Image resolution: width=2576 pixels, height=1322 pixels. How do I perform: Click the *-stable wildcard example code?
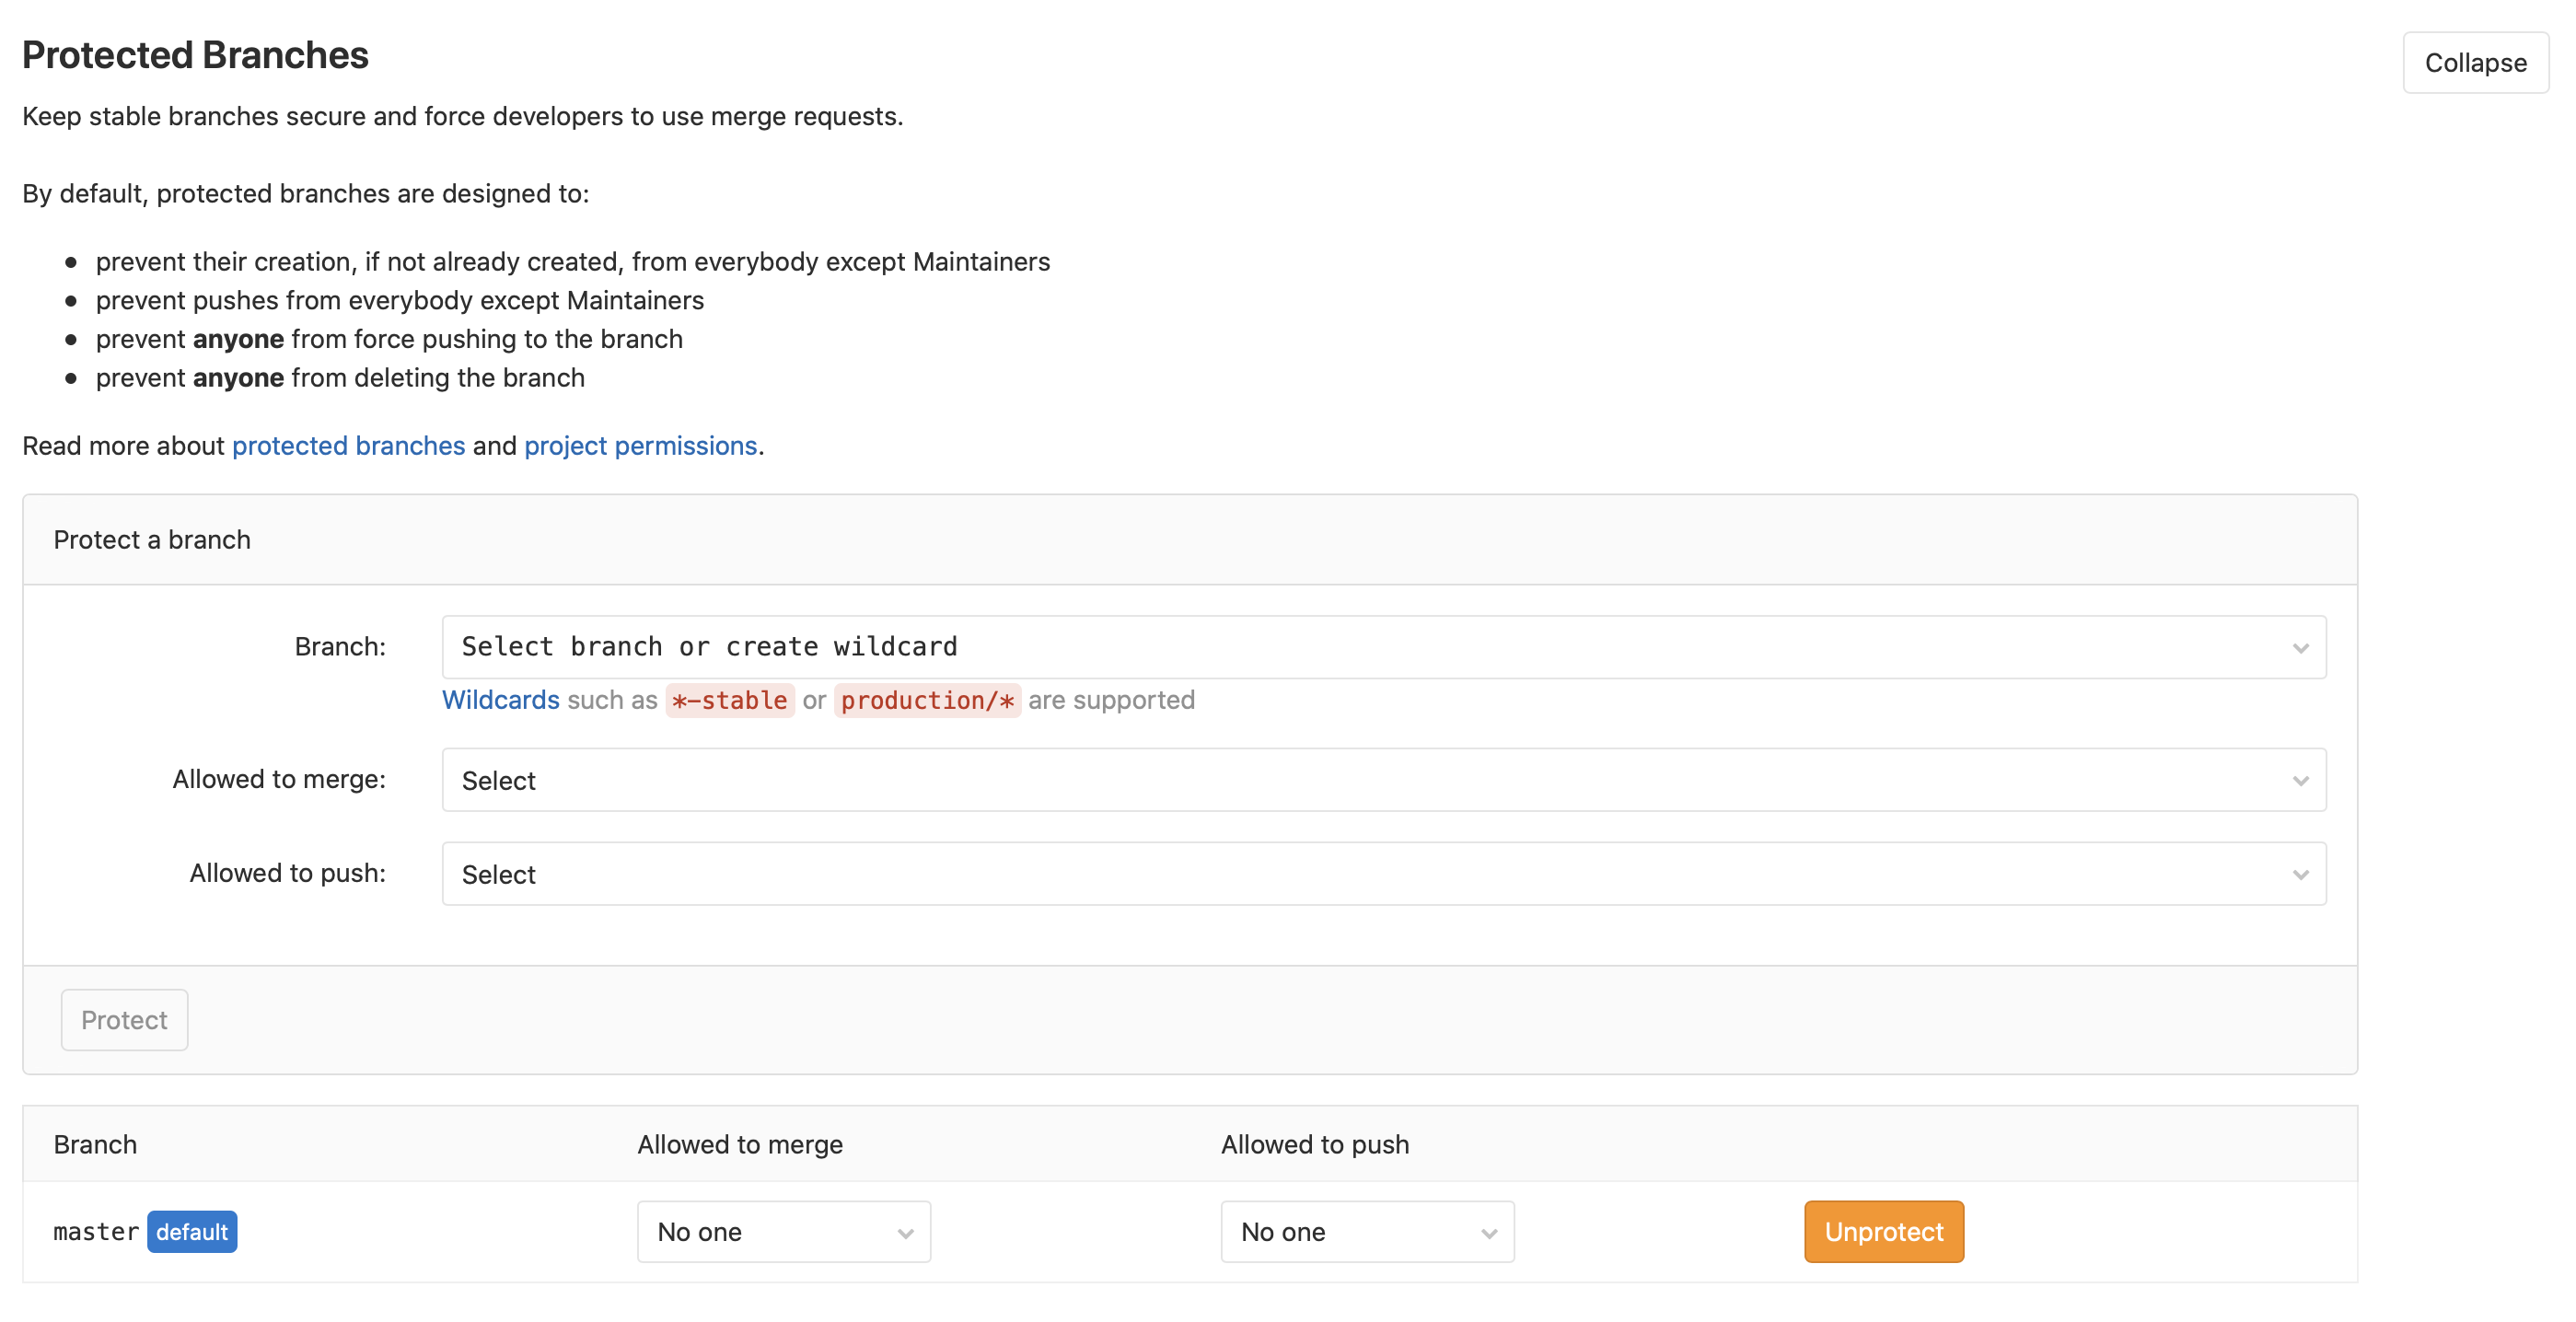click(x=730, y=700)
